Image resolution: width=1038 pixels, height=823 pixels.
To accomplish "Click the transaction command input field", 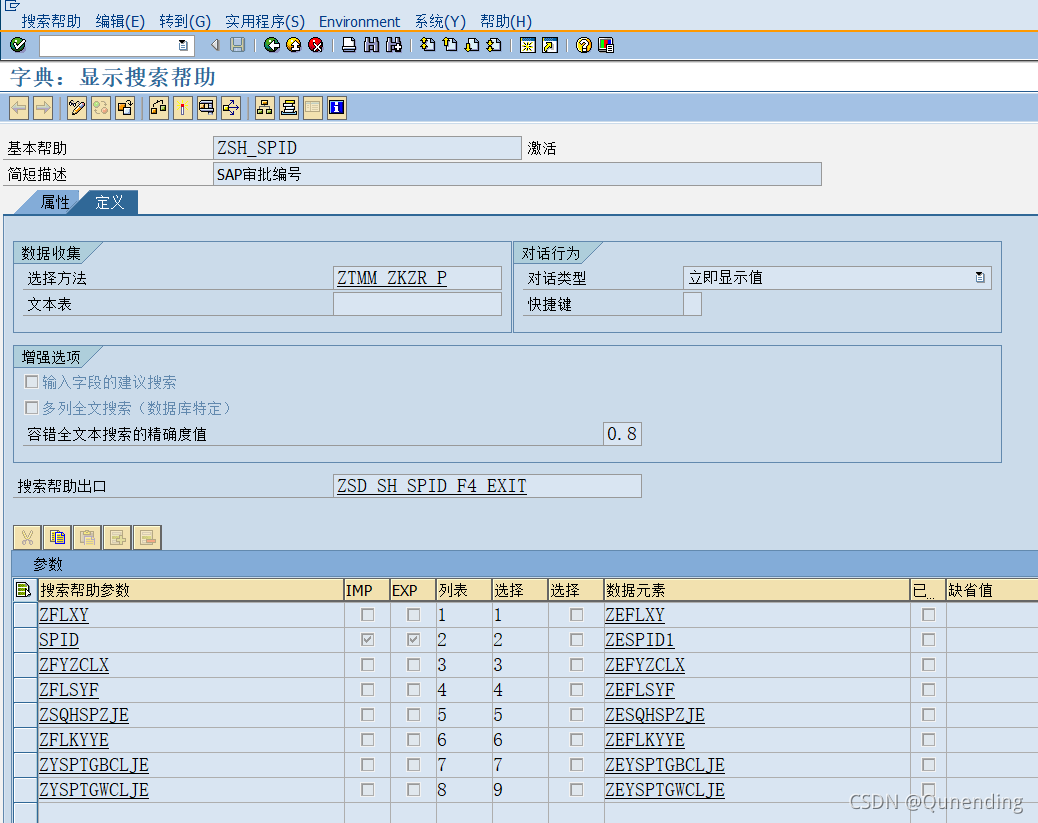I will click(x=108, y=45).
